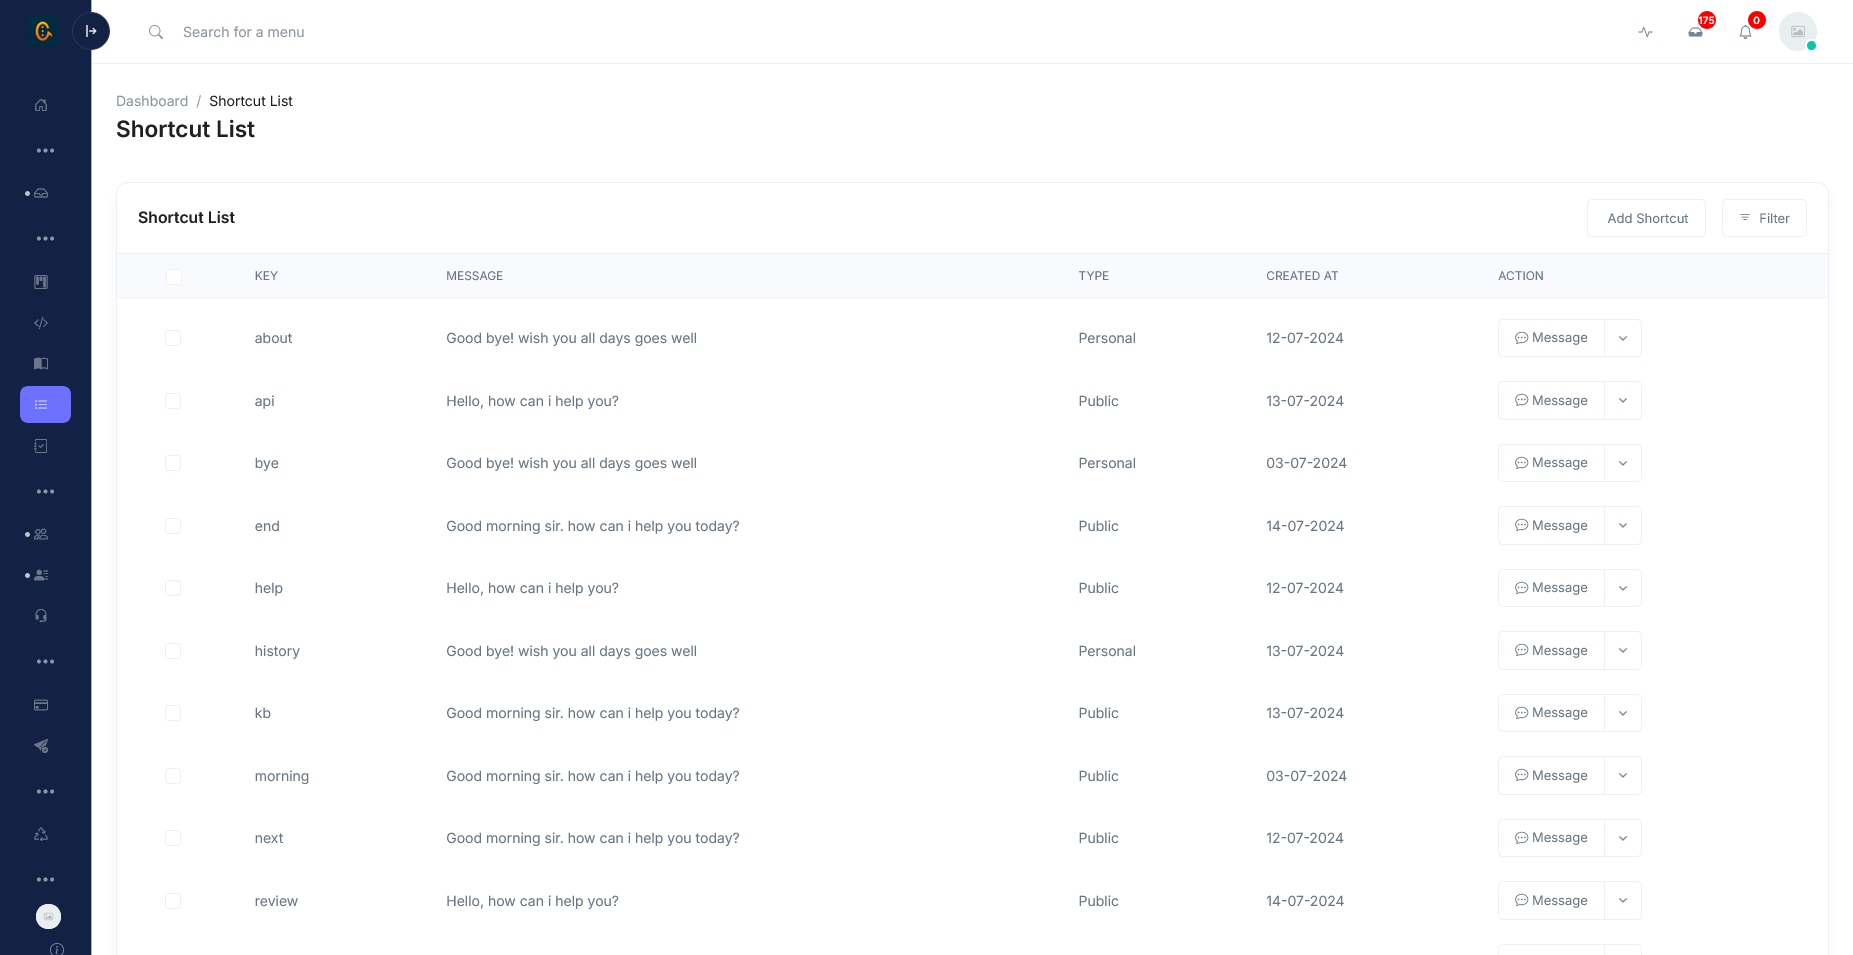Open the home dashboard sidebar icon
The height and width of the screenshot is (955, 1853).
[x=41, y=105]
